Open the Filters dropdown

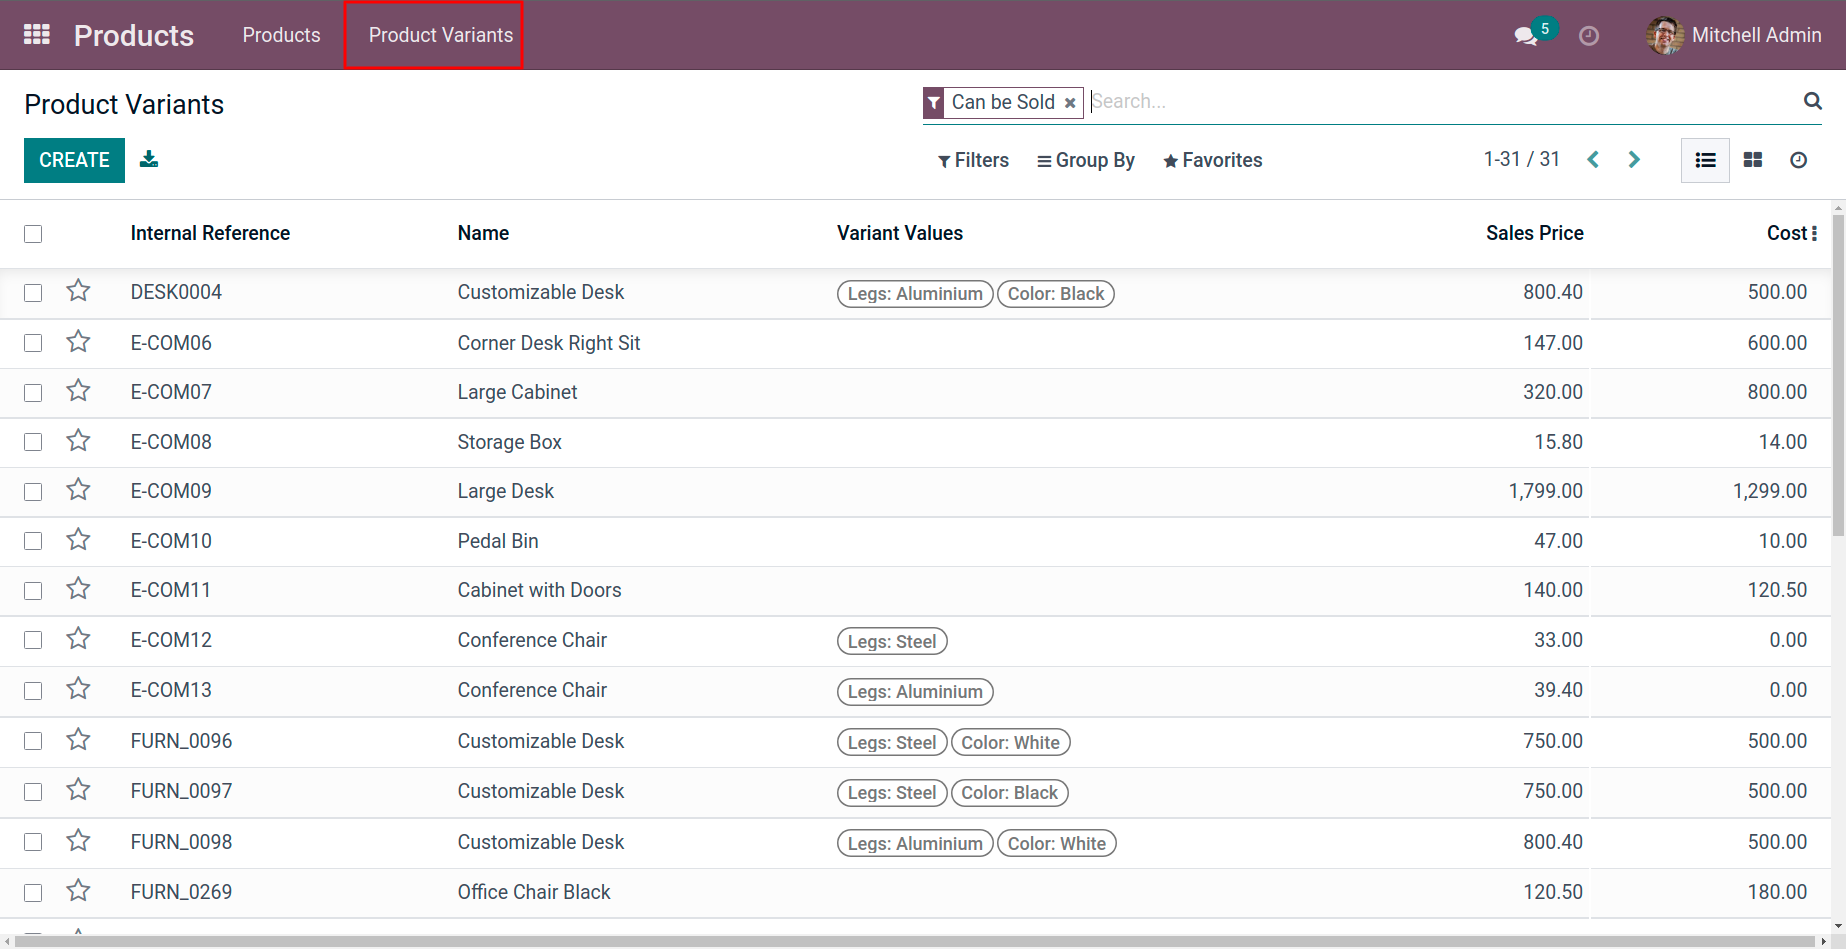(x=973, y=160)
